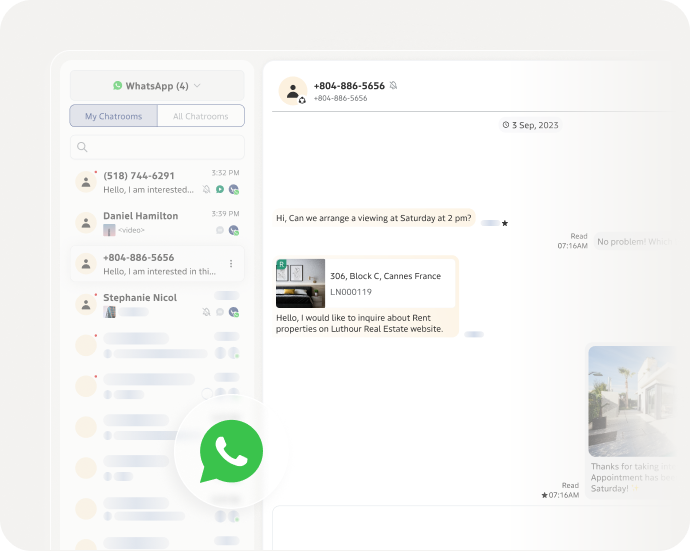Image resolution: width=690 pixels, height=551 pixels.
Task: Click green WhatsApp icon on (518) 744-6291 row
Action: [x=220, y=189]
